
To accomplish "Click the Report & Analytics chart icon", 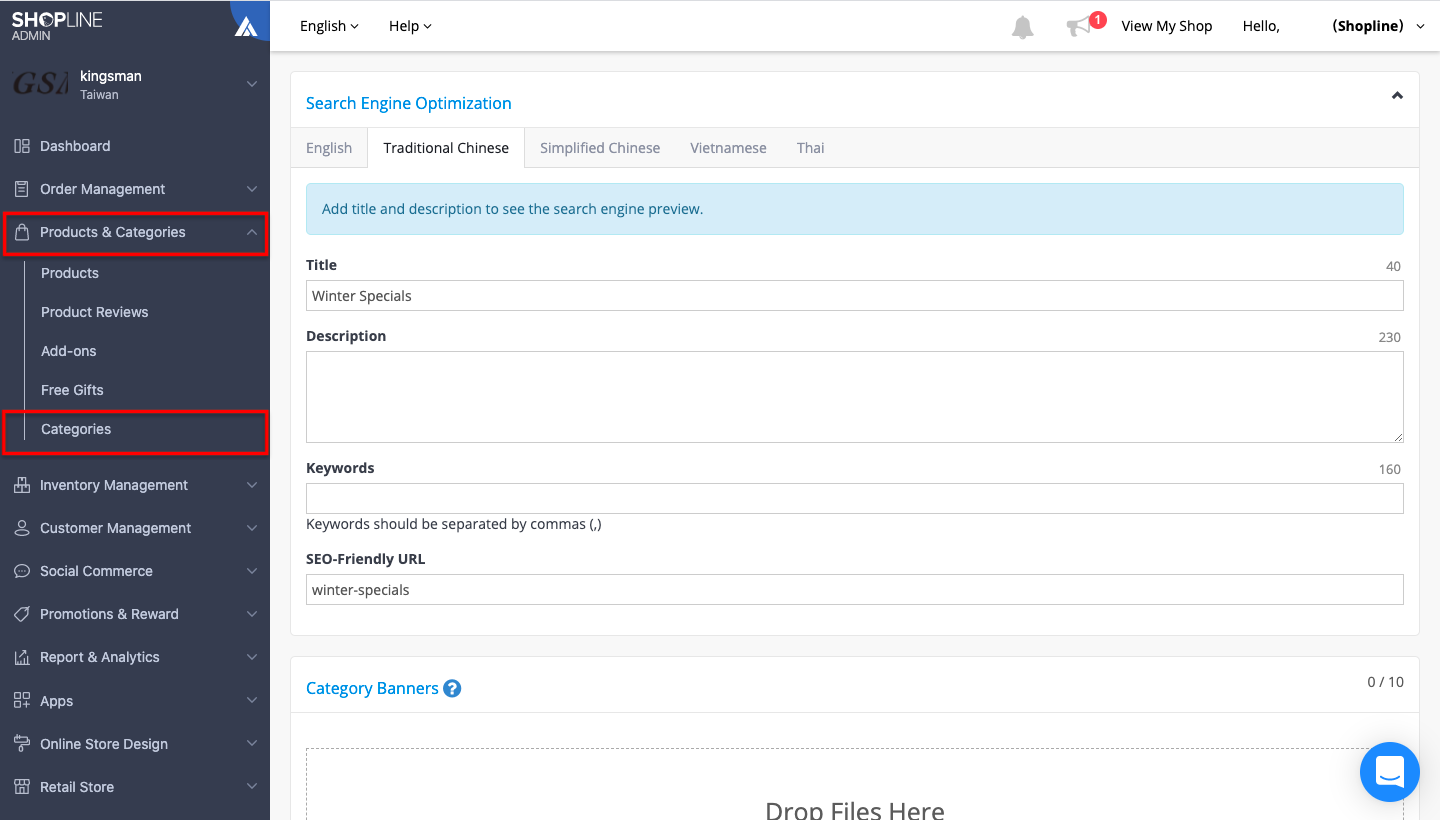I will (x=22, y=657).
